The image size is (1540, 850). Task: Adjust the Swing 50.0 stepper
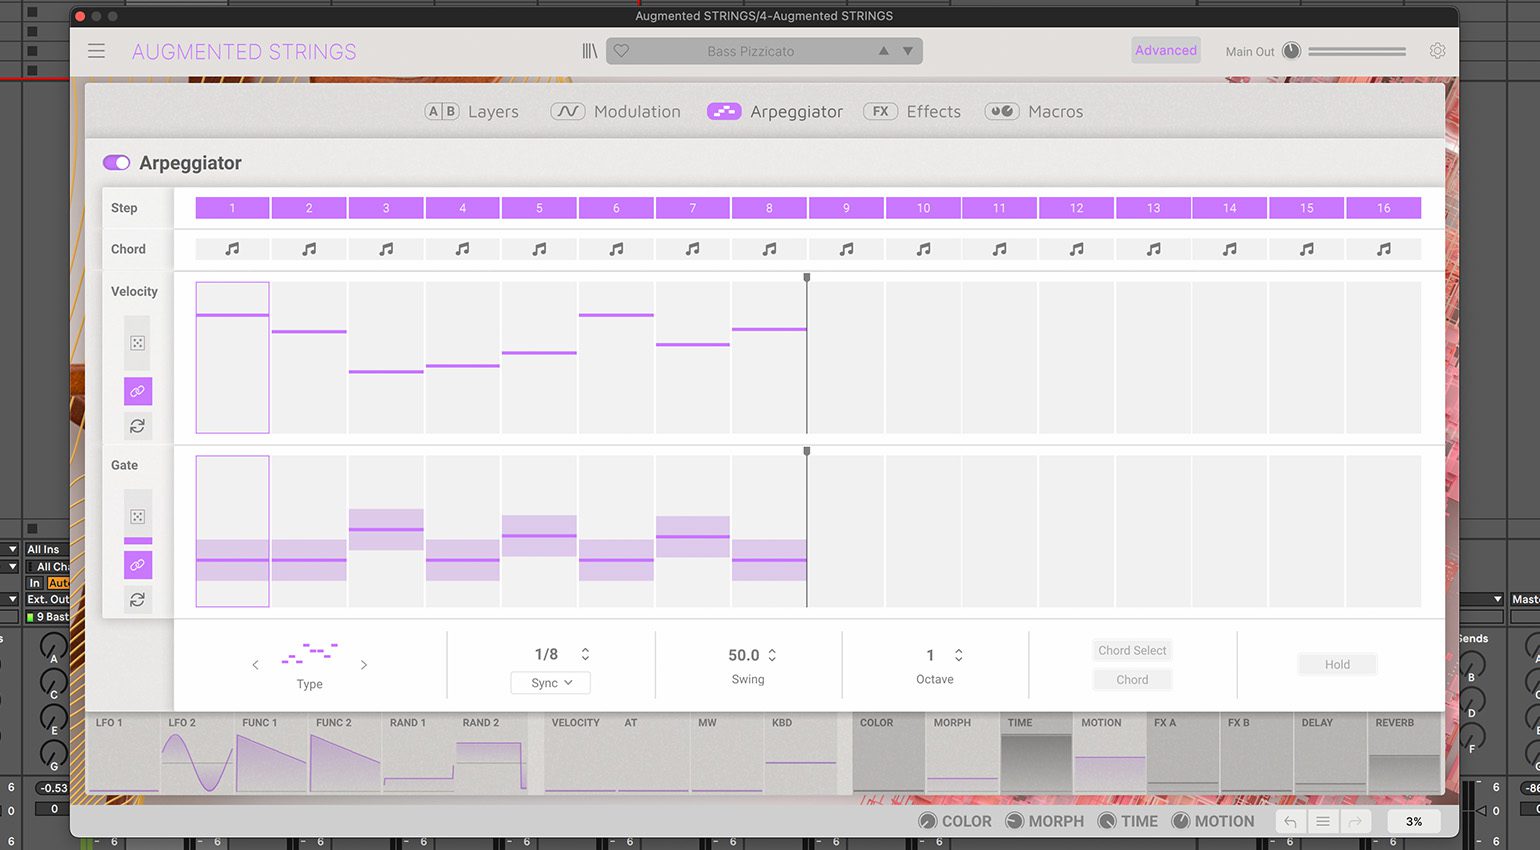[772, 655]
